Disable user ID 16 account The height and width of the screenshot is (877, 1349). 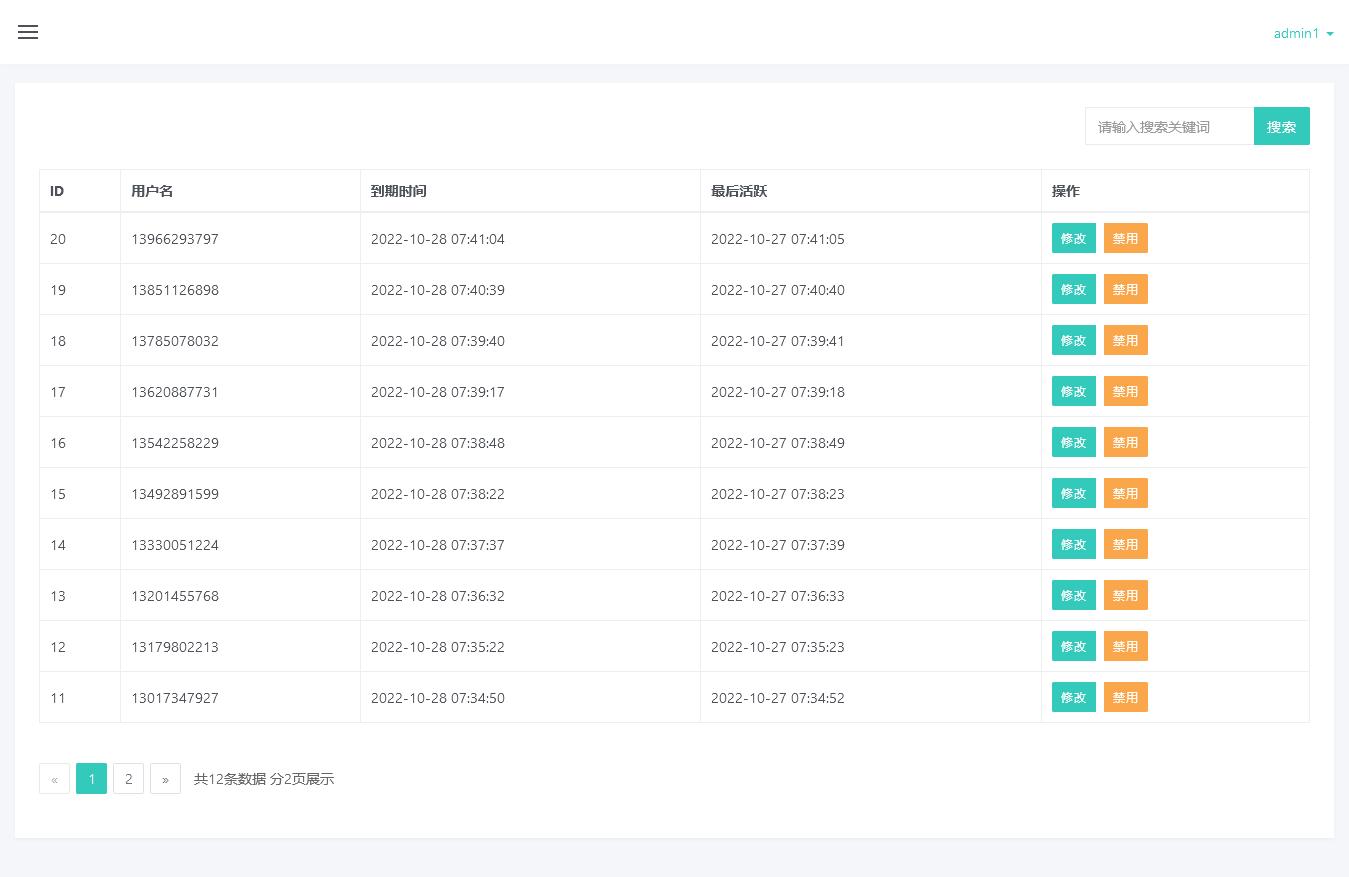tap(1125, 442)
